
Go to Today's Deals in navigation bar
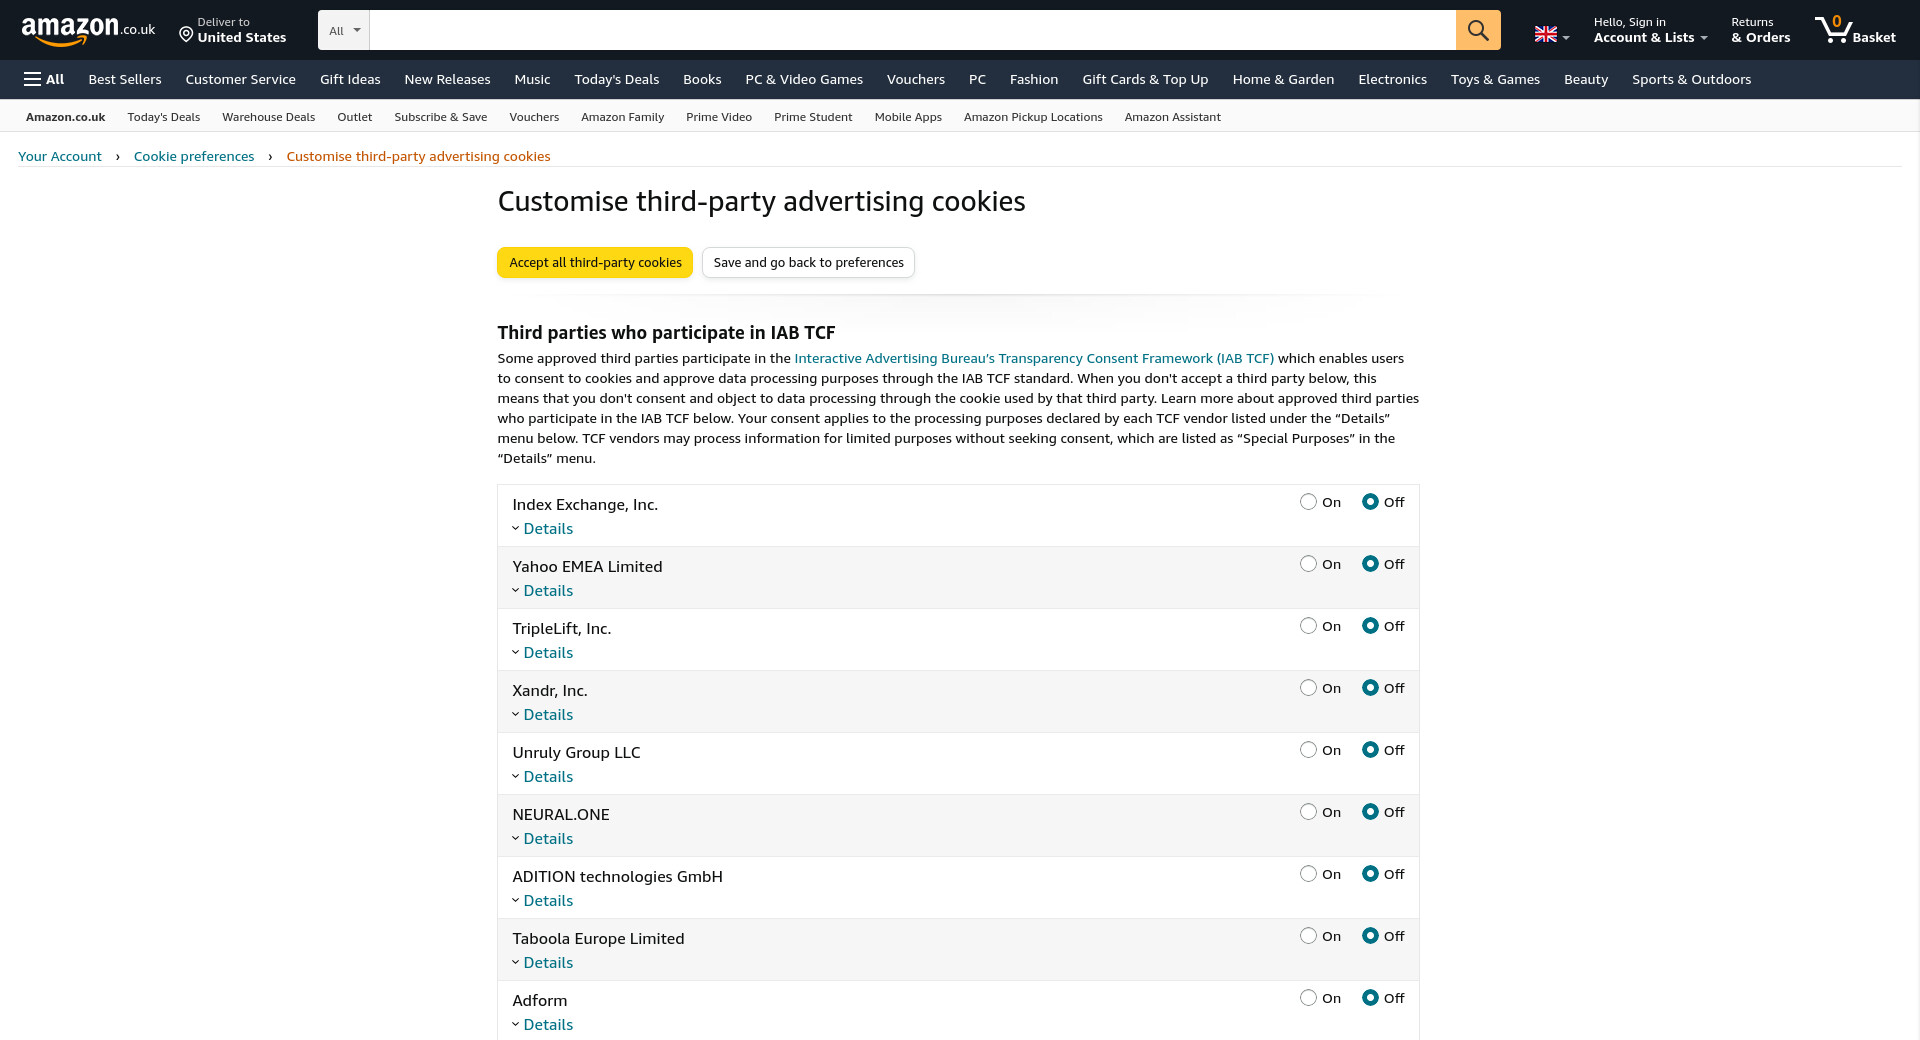[x=616, y=79]
